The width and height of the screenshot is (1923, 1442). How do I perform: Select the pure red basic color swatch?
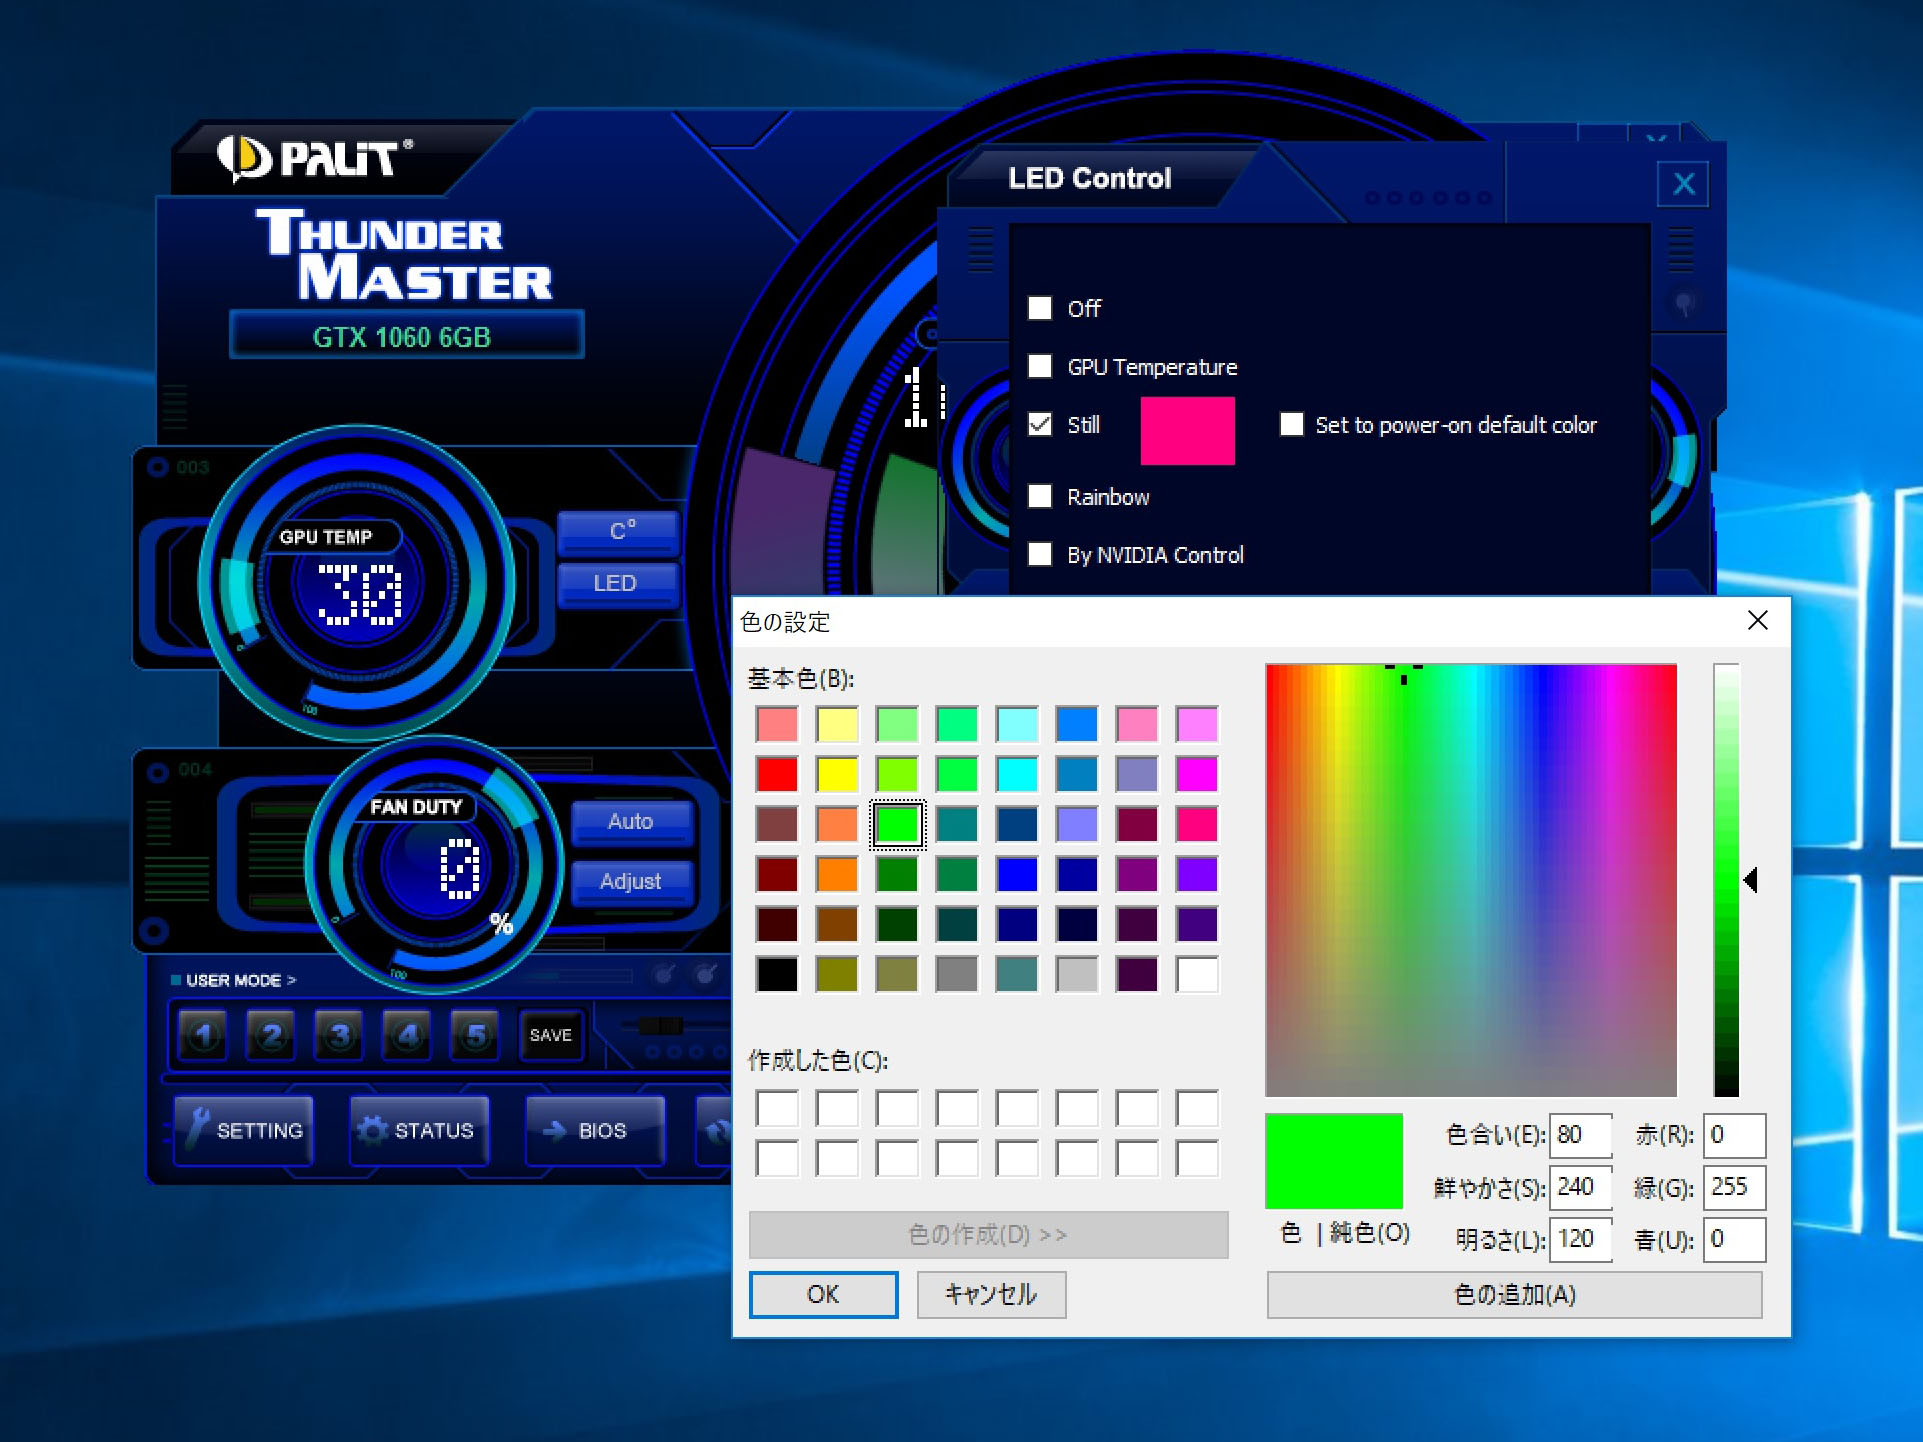777,774
